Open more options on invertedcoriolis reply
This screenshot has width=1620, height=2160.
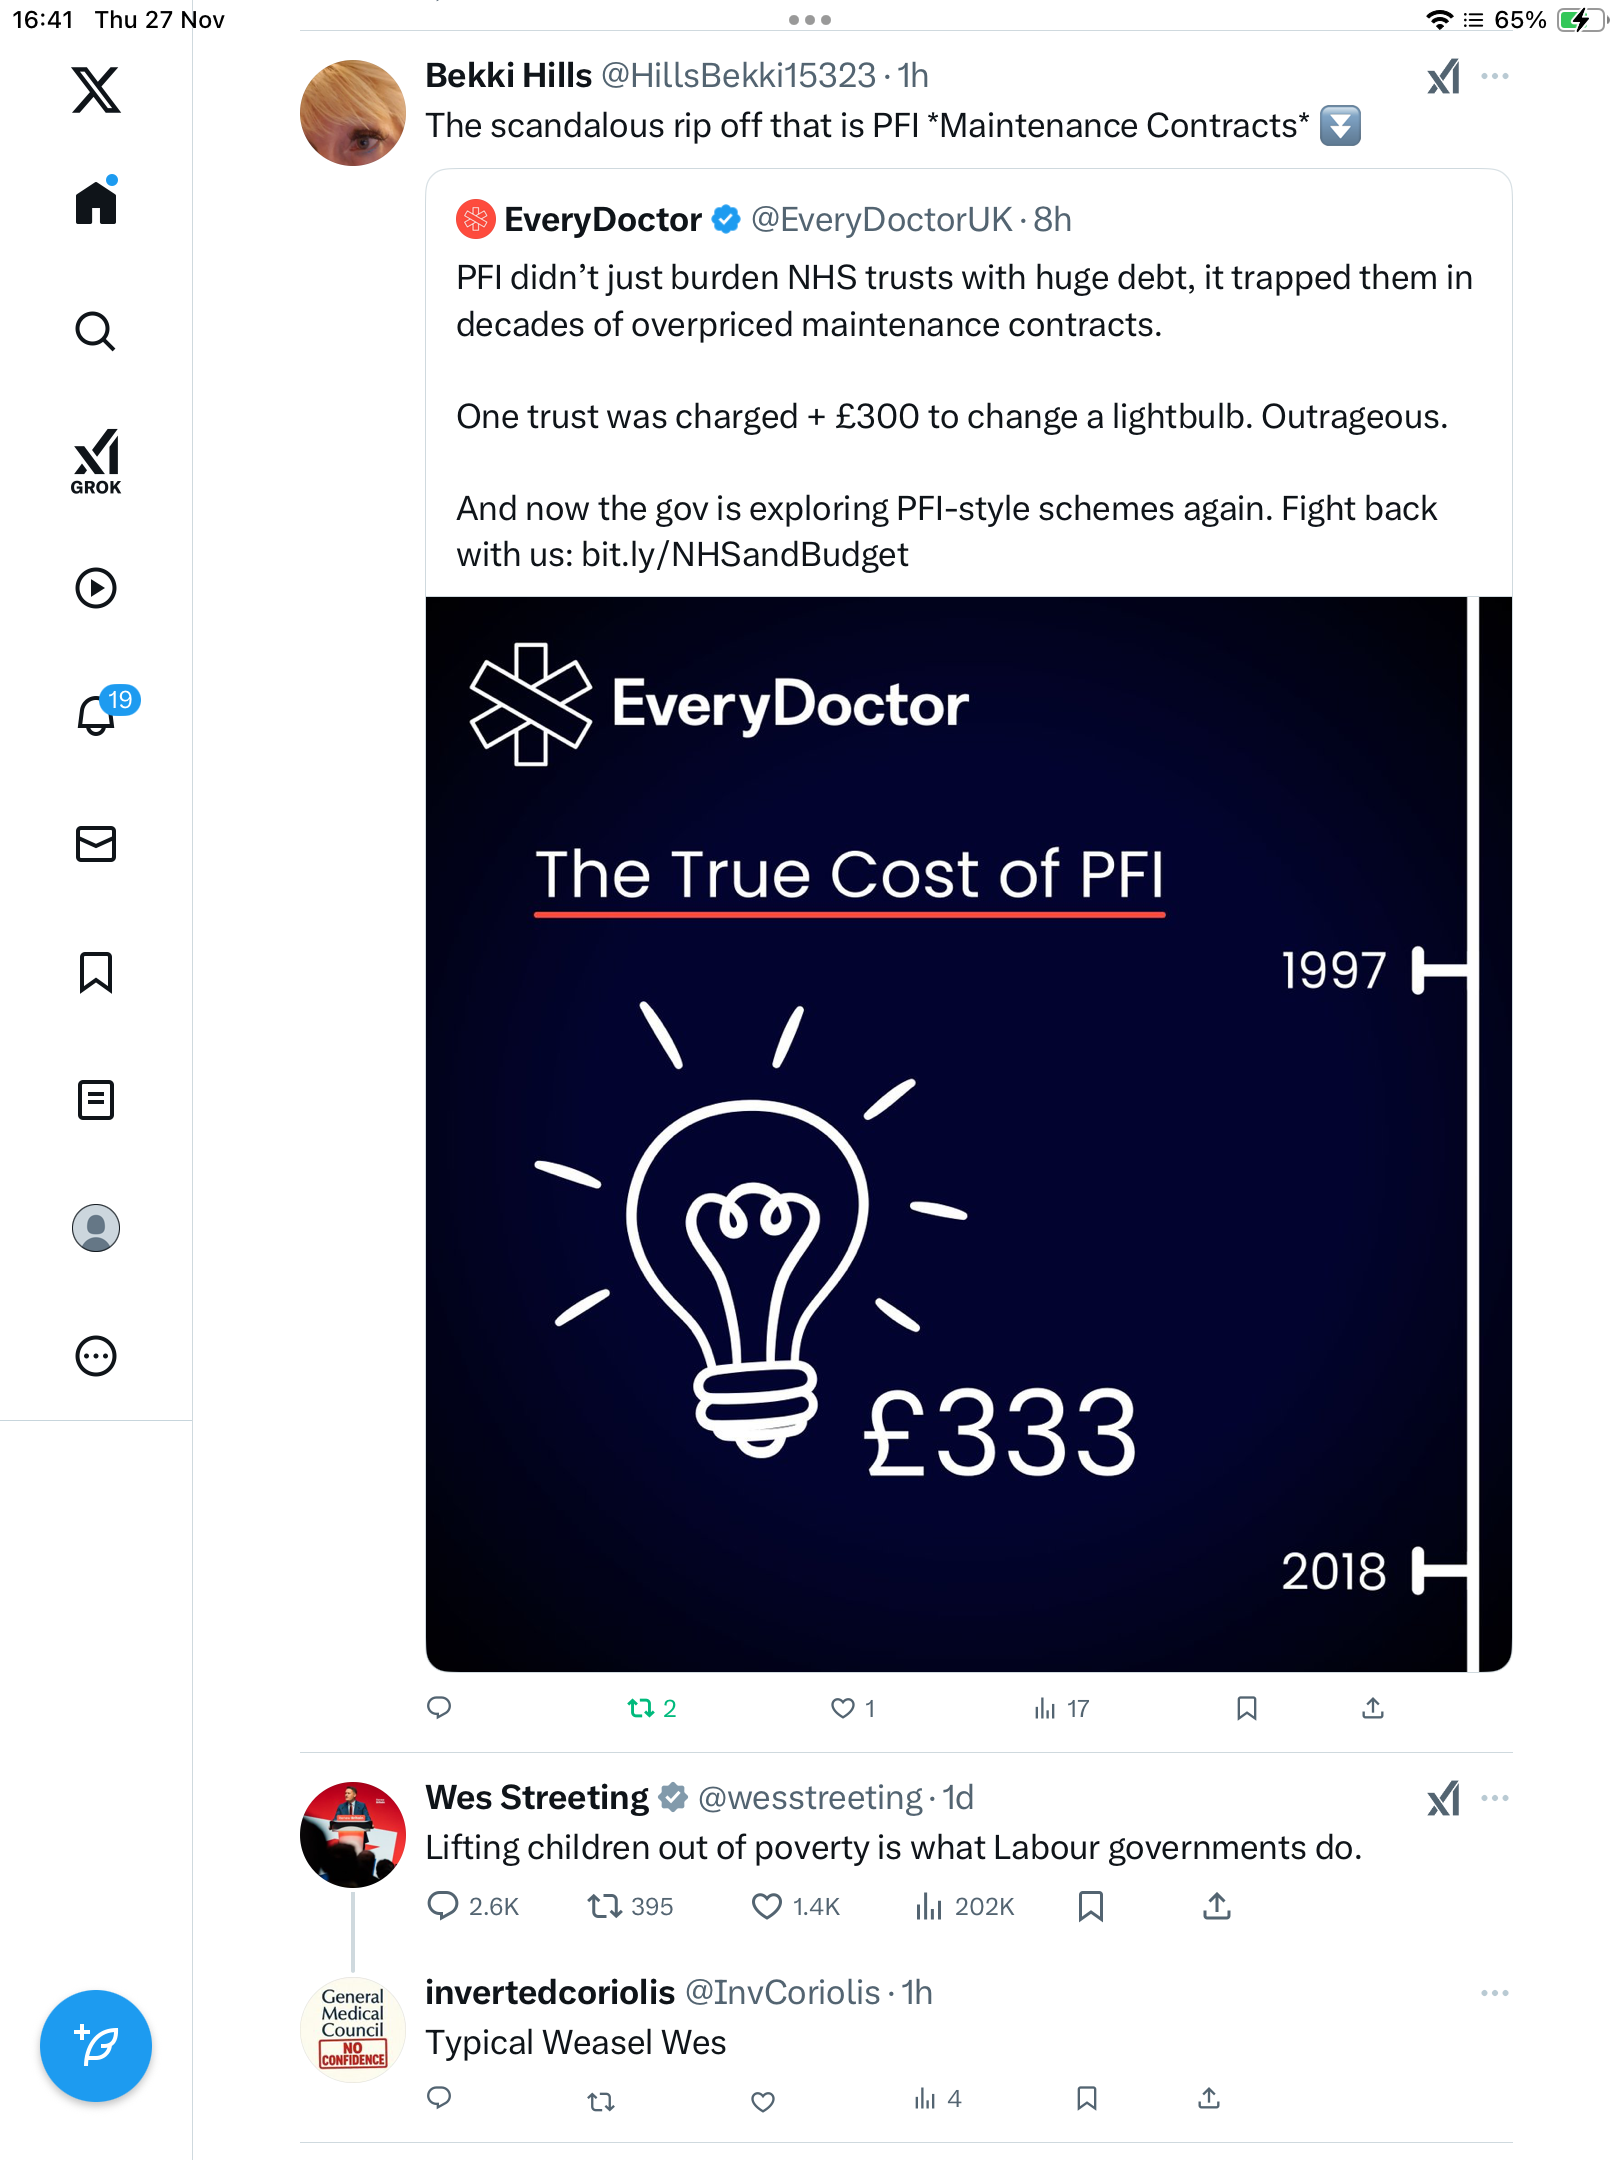(1495, 1993)
